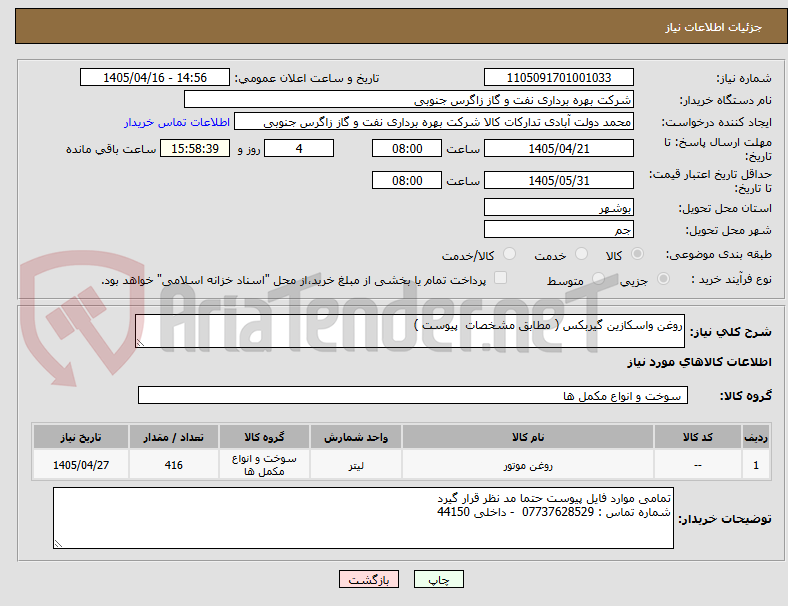Toggle the treasury bonds payment checkbox
Screen dimensions: 788x606
(x=501, y=278)
